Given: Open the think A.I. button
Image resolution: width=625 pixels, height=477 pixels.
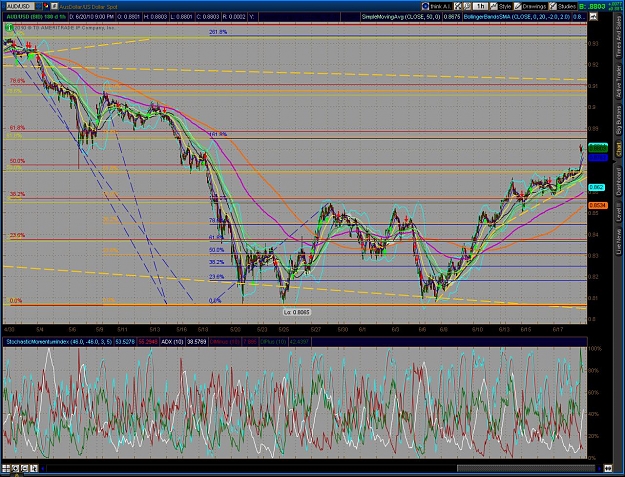Looking at the screenshot, I should 437,6.
